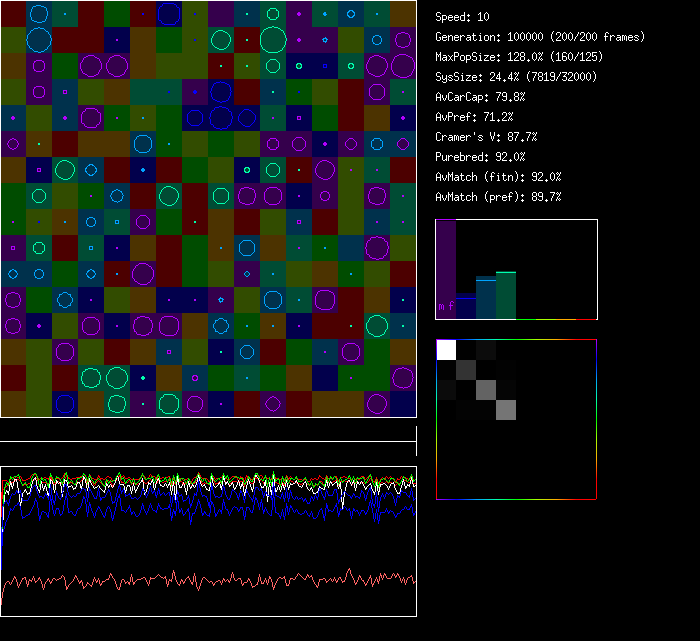Click the Speed: 10 readout
Image resolution: width=700 pixels, height=641 pixels.
click(x=463, y=17)
